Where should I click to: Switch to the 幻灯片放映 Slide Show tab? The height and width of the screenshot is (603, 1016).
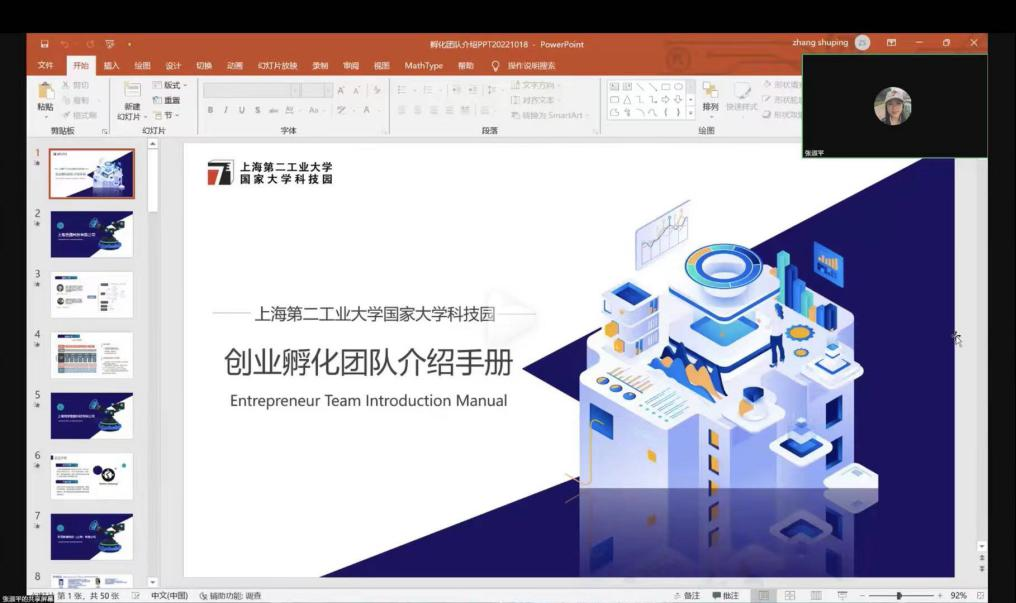tap(277, 65)
